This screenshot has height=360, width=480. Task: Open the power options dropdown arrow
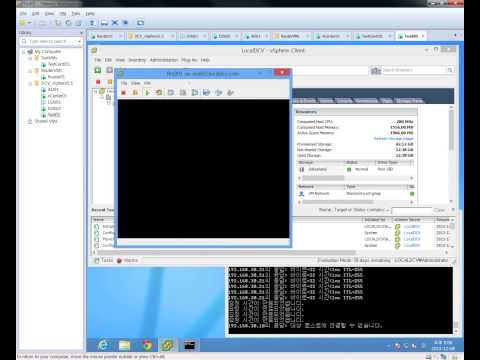pos(29,23)
